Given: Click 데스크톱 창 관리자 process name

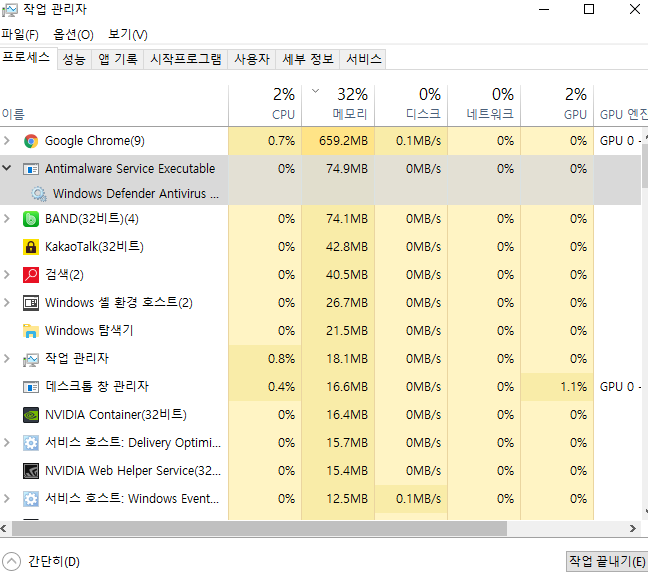Looking at the screenshot, I should pyautogui.click(x=97, y=386).
